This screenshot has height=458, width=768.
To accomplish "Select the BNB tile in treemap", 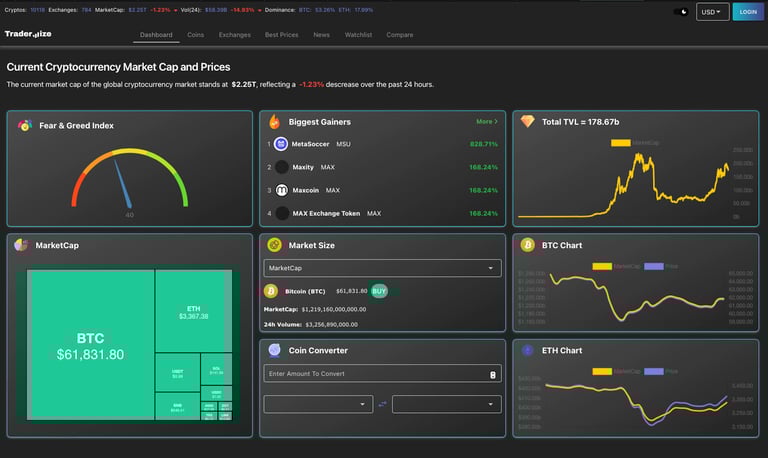I will [177, 407].
